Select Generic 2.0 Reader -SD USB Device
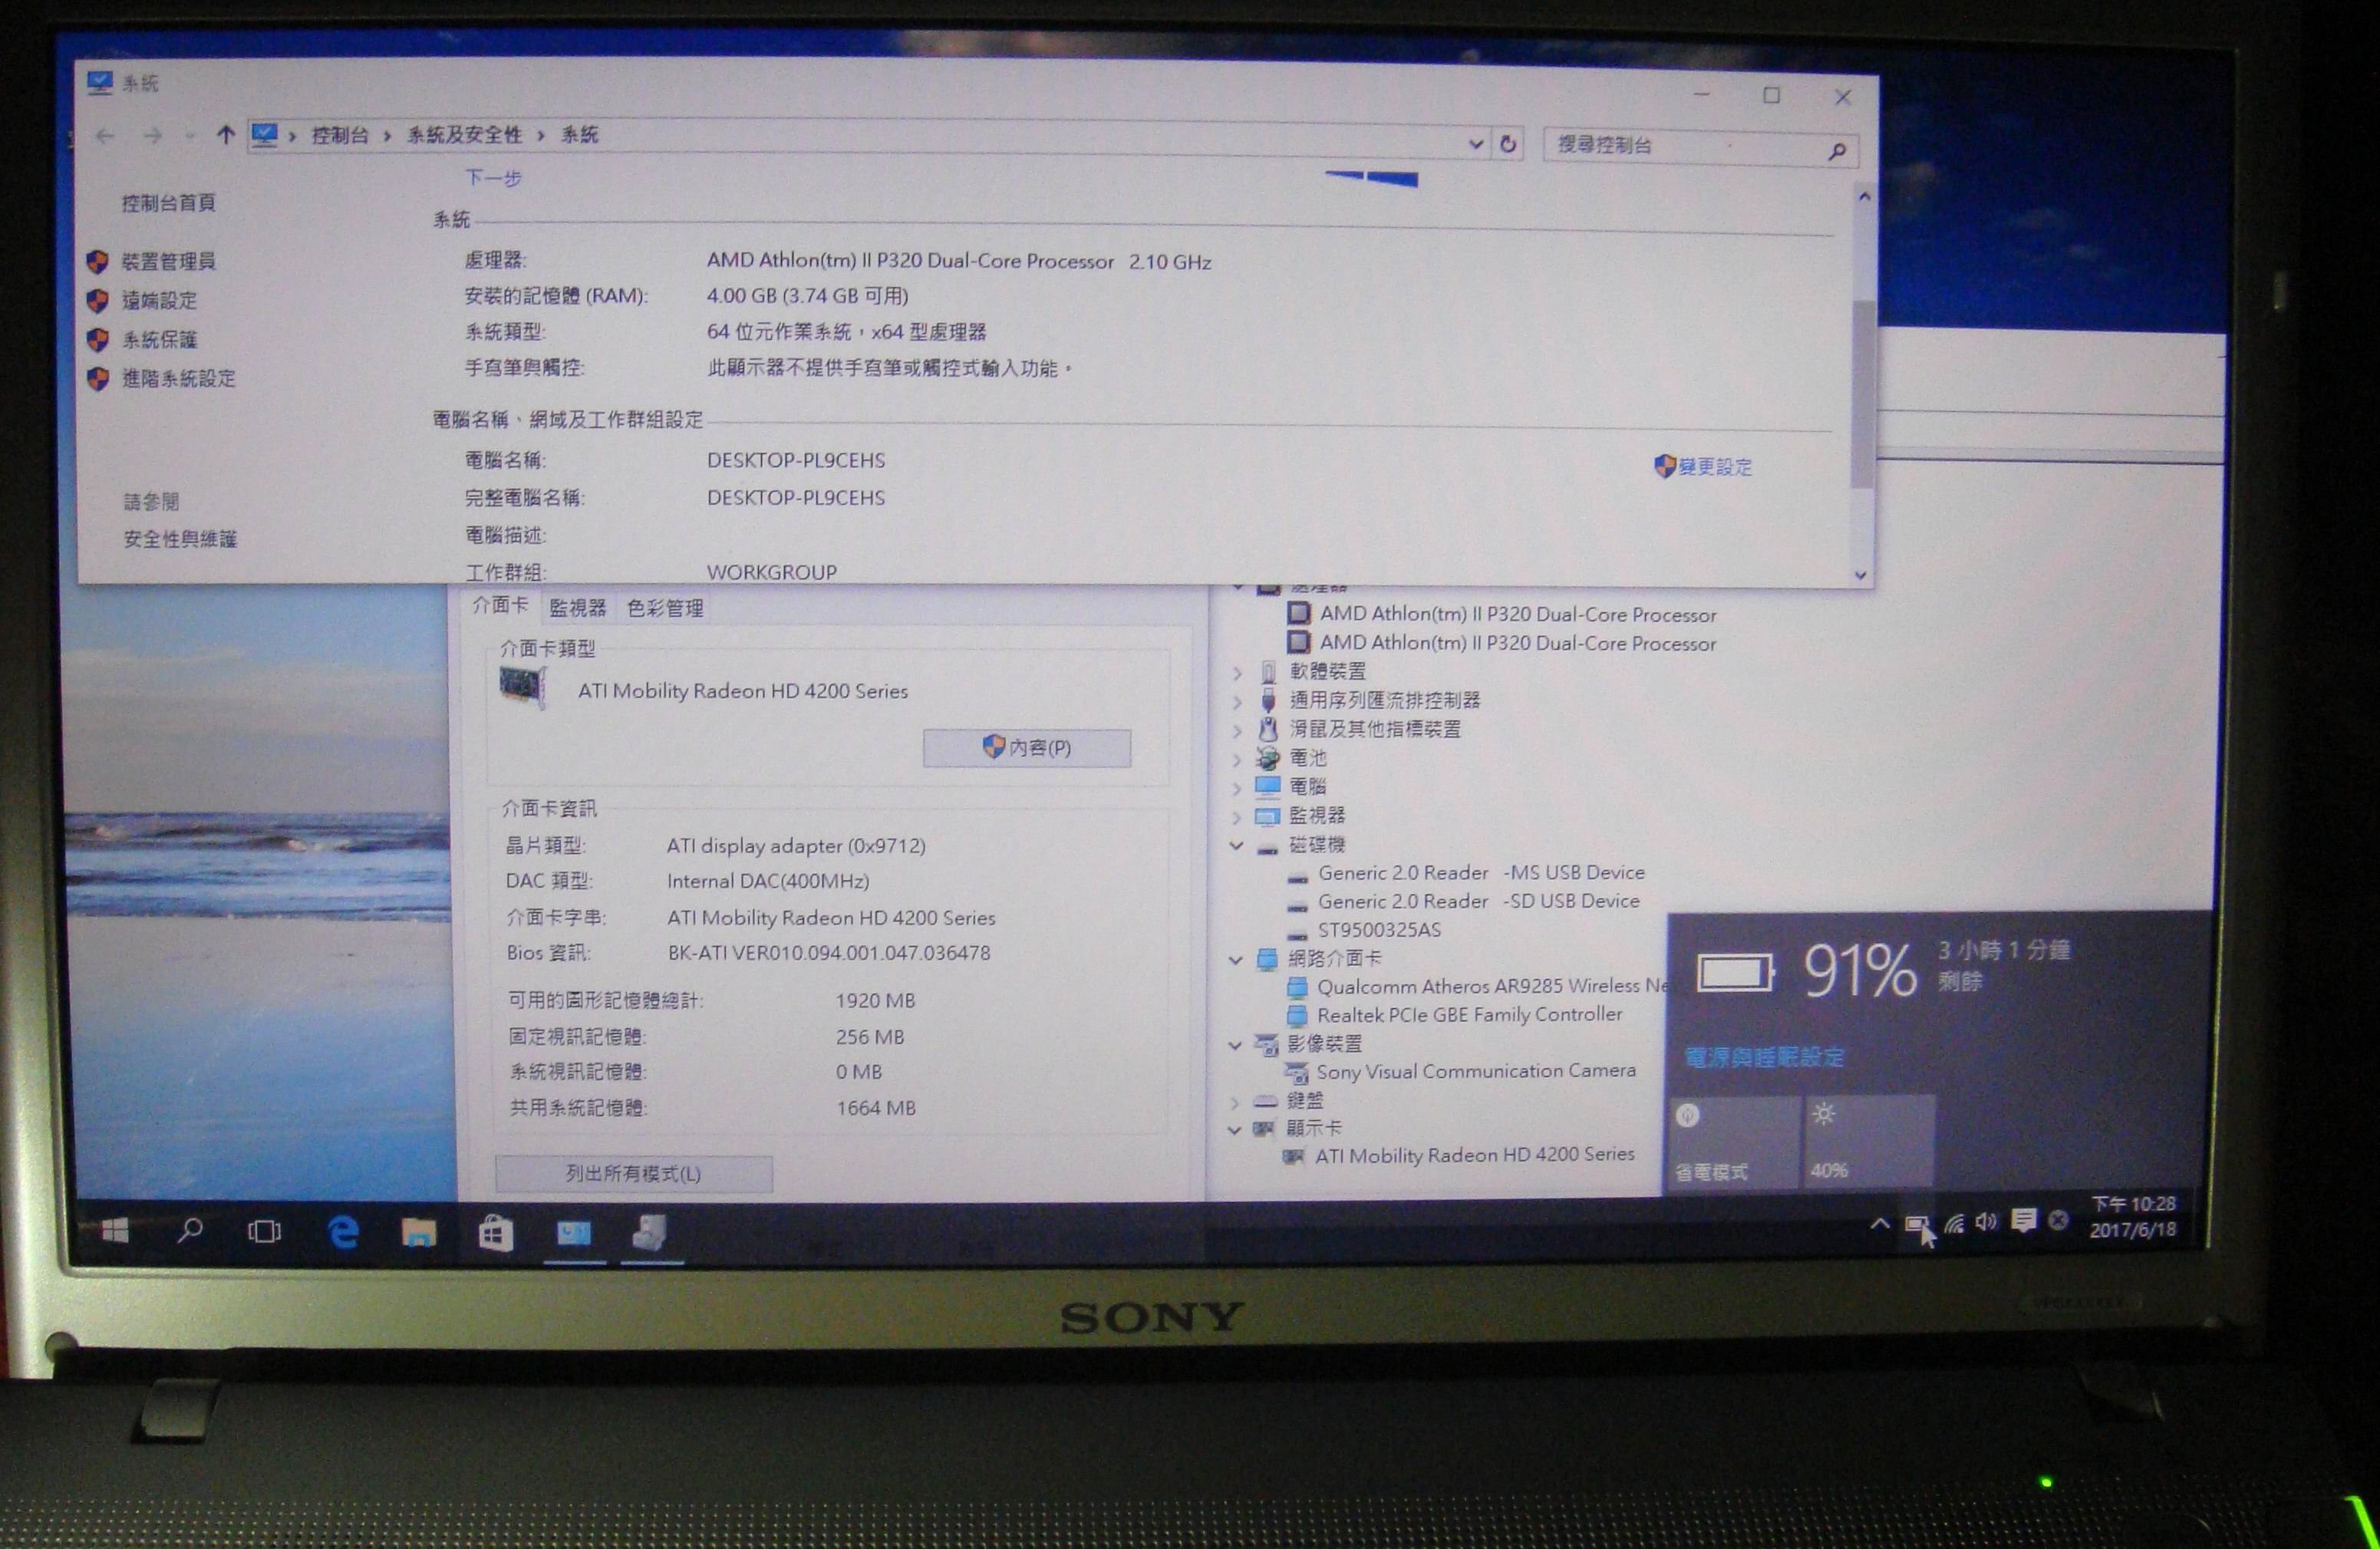The image size is (2380, 1549). (1478, 901)
